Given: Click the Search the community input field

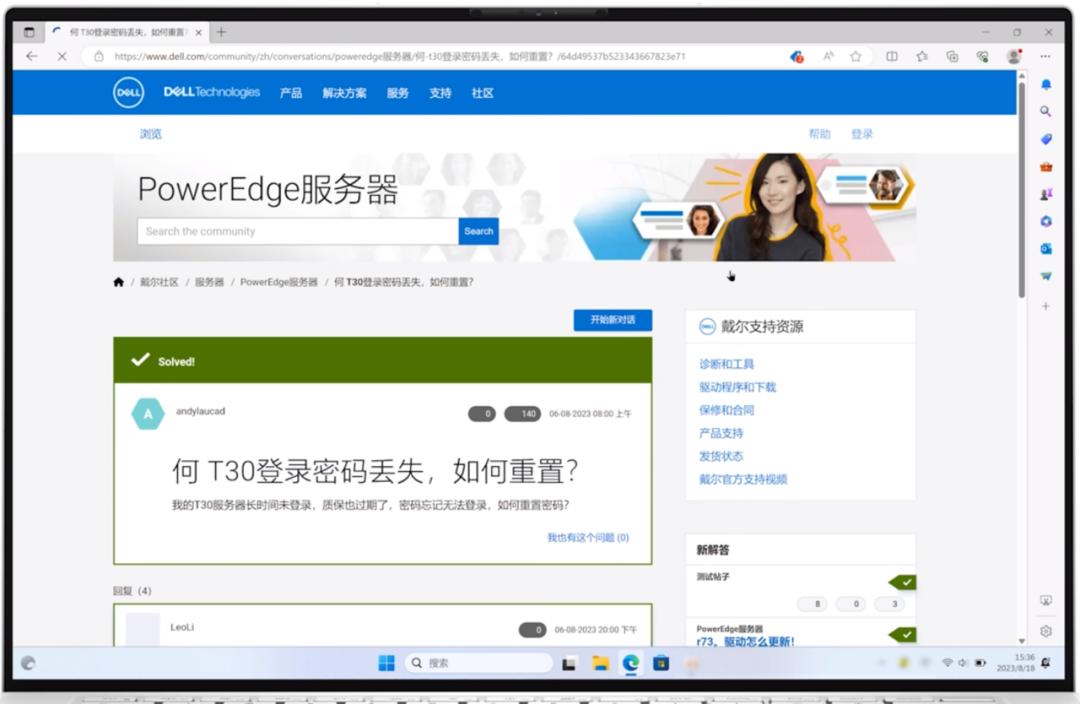Looking at the screenshot, I should coord(290,231).
